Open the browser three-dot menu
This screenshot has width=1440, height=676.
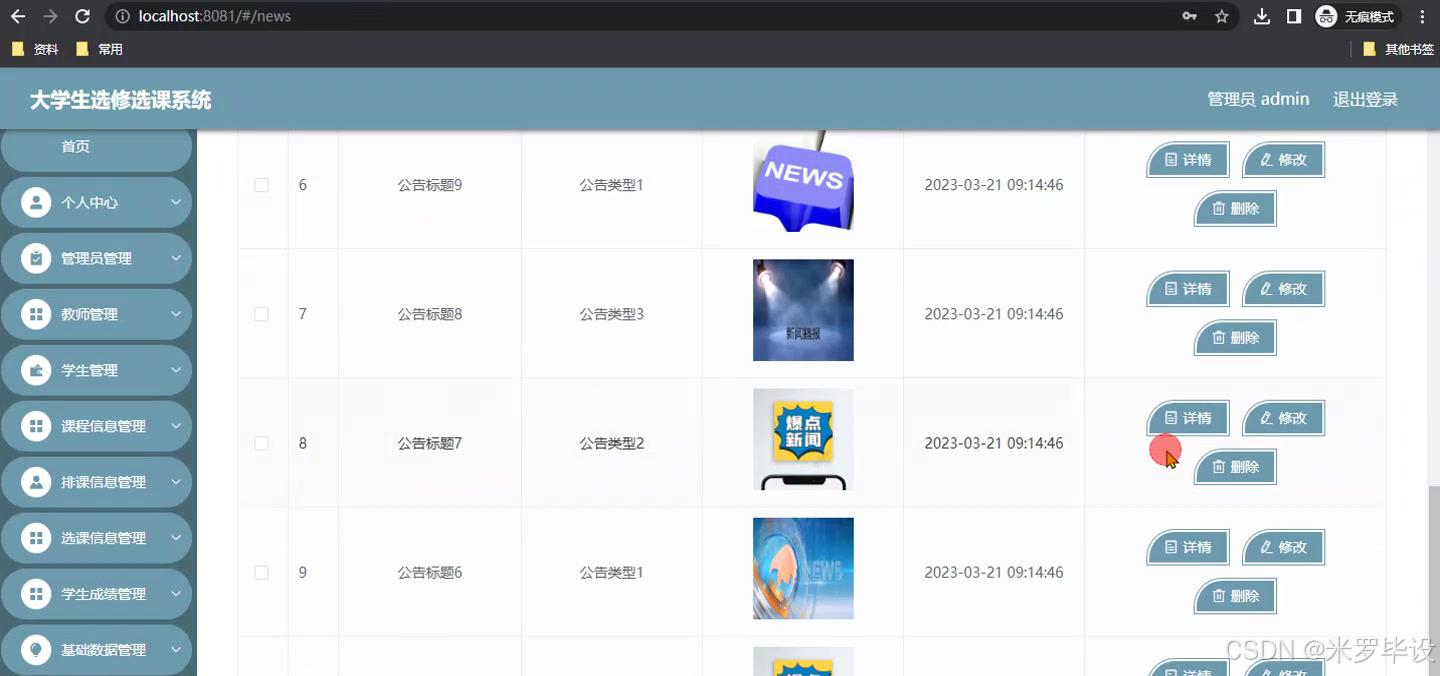coord(1422,16)
